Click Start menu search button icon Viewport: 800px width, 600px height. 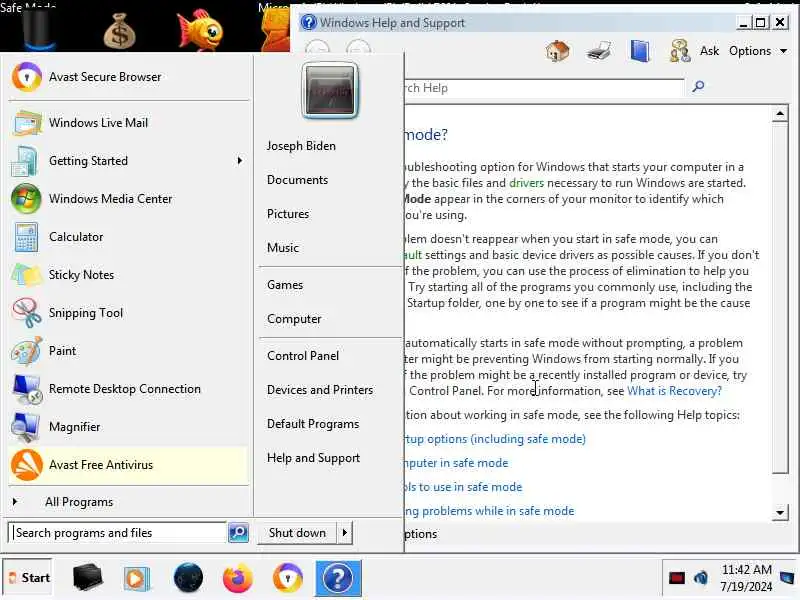238,533
